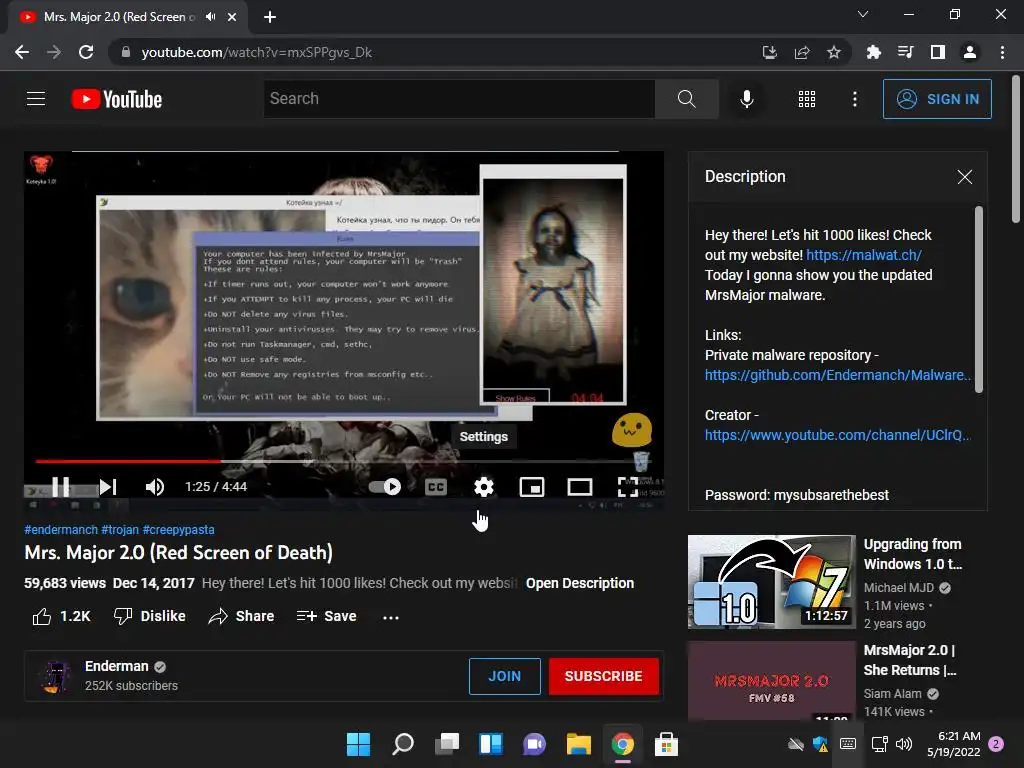Open Upgrading from Windows 1.0 thumbnail
Image resolution: width=1024 pixels, height=768 pixels.
771,582
